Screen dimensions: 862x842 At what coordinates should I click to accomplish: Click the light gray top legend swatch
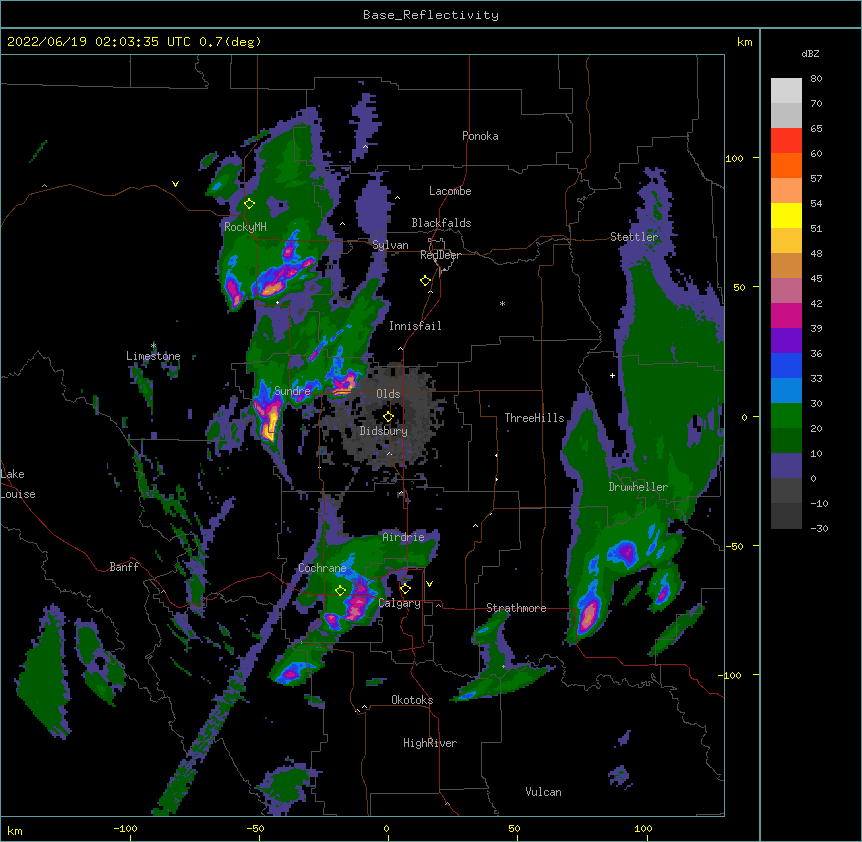point(786,91)
